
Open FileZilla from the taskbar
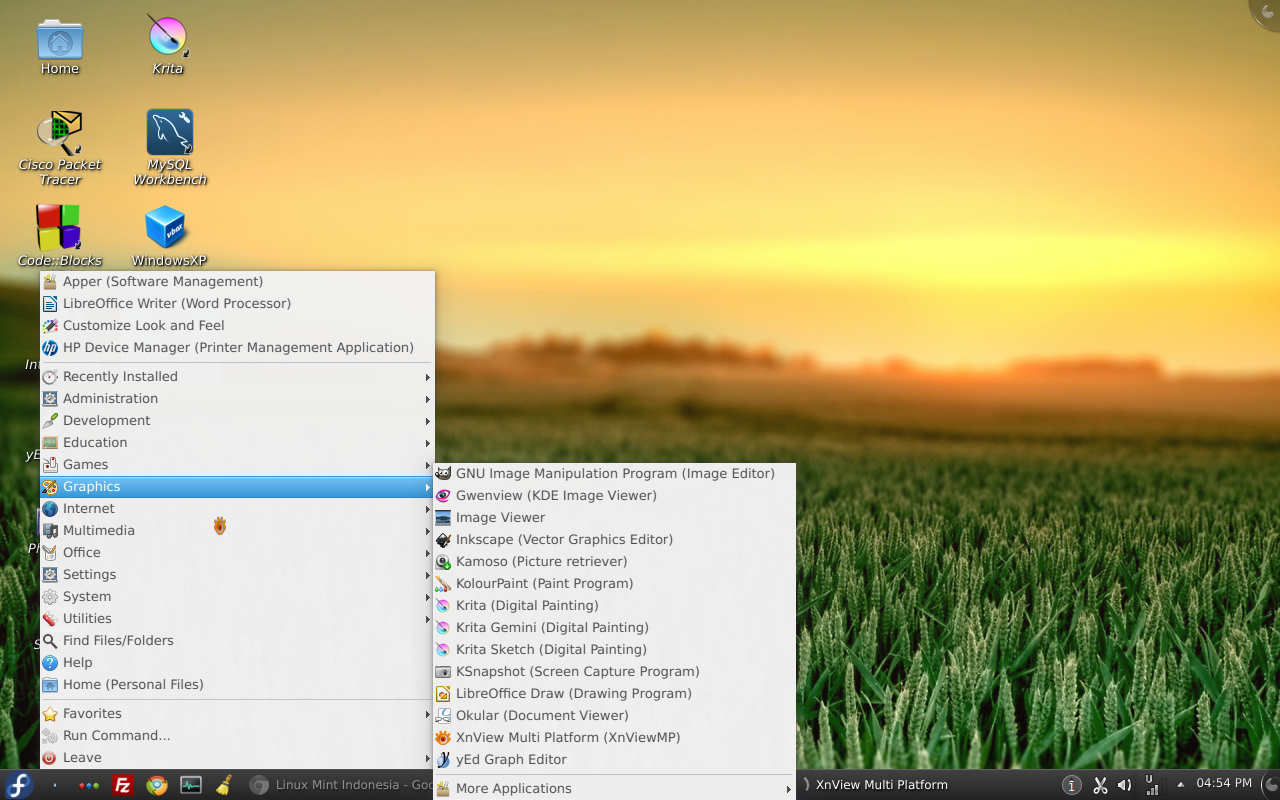pyautogui.click(x=122, y=785)
